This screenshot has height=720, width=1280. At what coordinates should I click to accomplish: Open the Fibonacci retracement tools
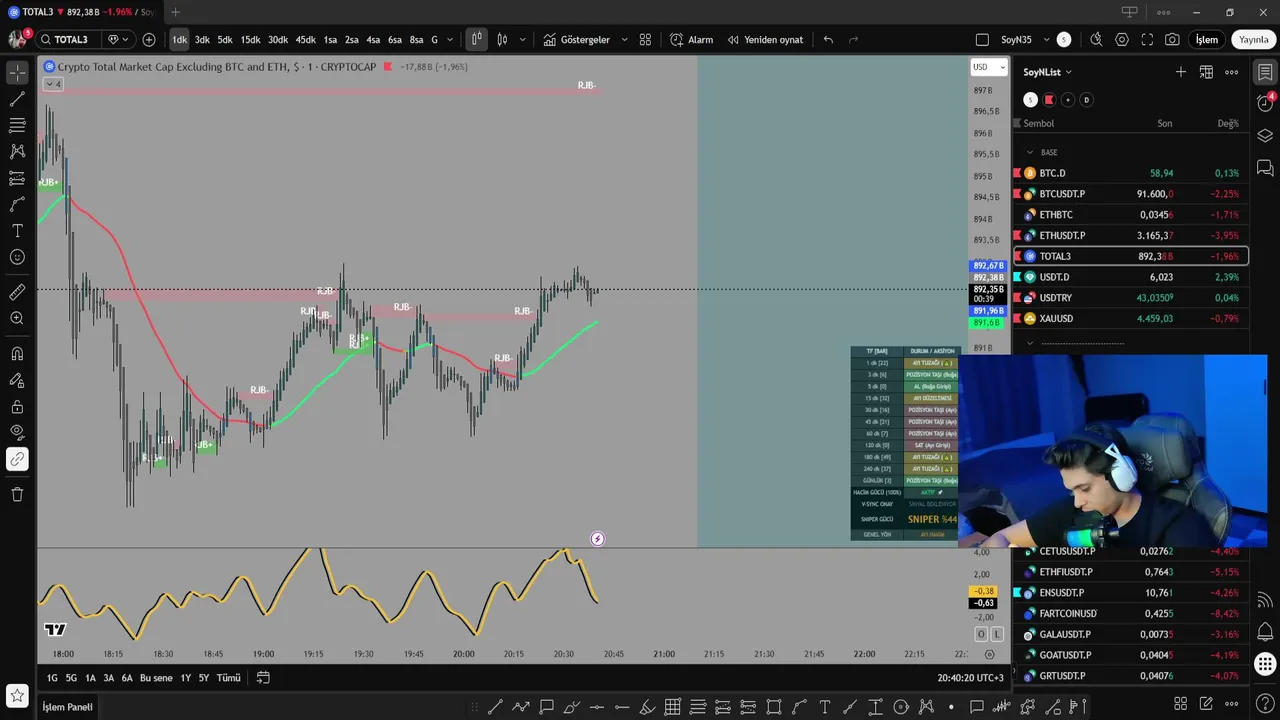tap(17, 125)
